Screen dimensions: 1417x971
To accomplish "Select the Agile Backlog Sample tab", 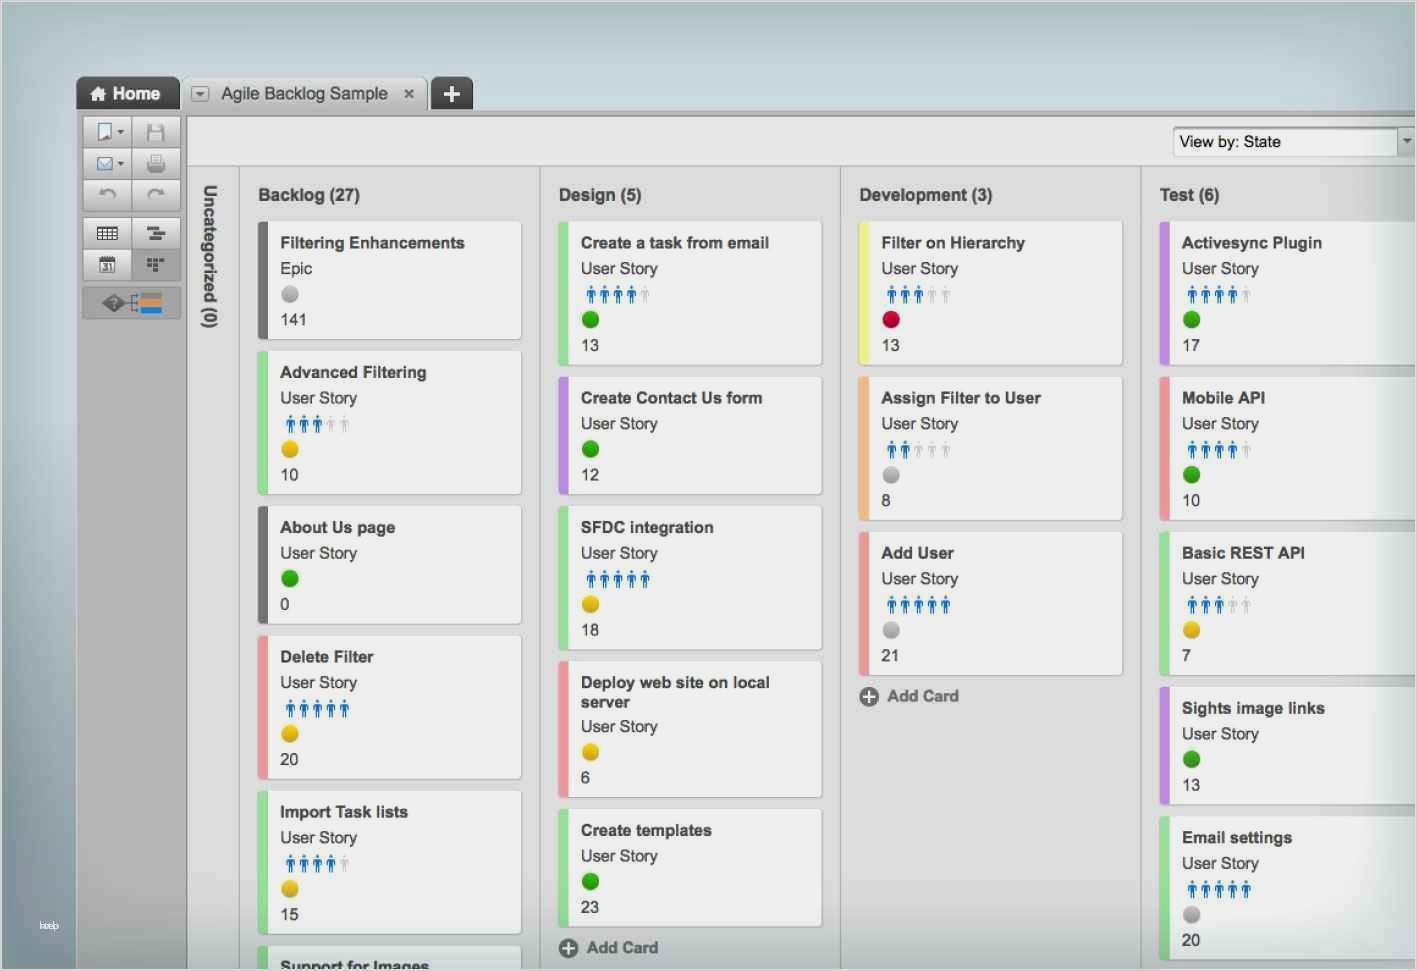I will [x=304, y=93].
